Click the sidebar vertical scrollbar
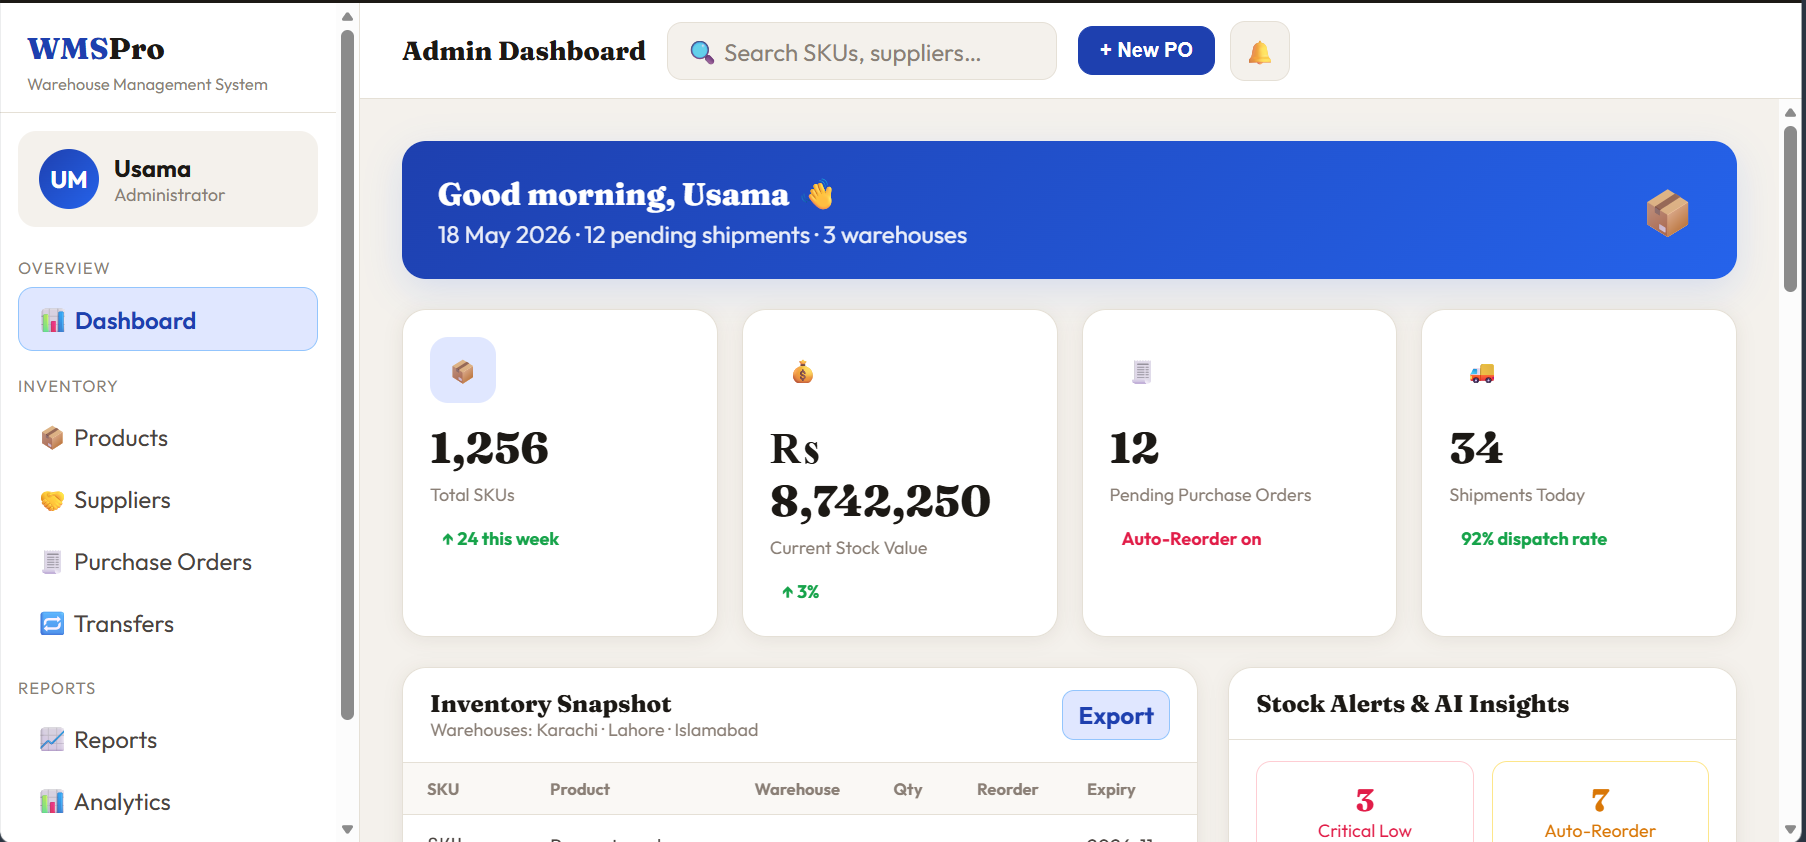The height and width of the screenshot is (842, 1806). 347,375
